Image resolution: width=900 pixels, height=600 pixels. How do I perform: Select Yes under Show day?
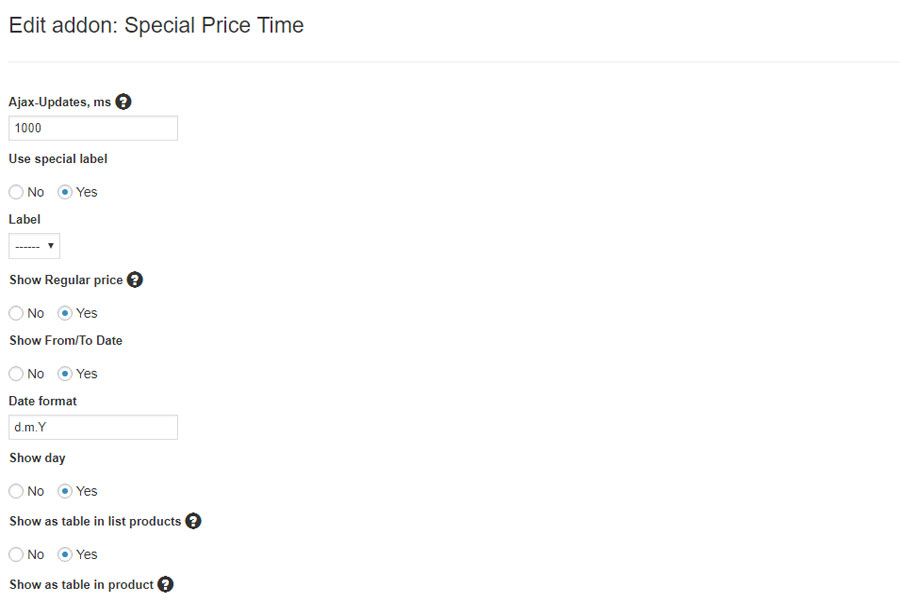click(x=66, y=491)
